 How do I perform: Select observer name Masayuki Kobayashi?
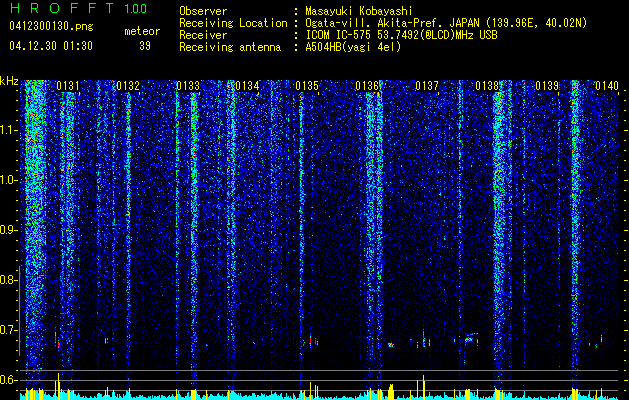point(359,11)
